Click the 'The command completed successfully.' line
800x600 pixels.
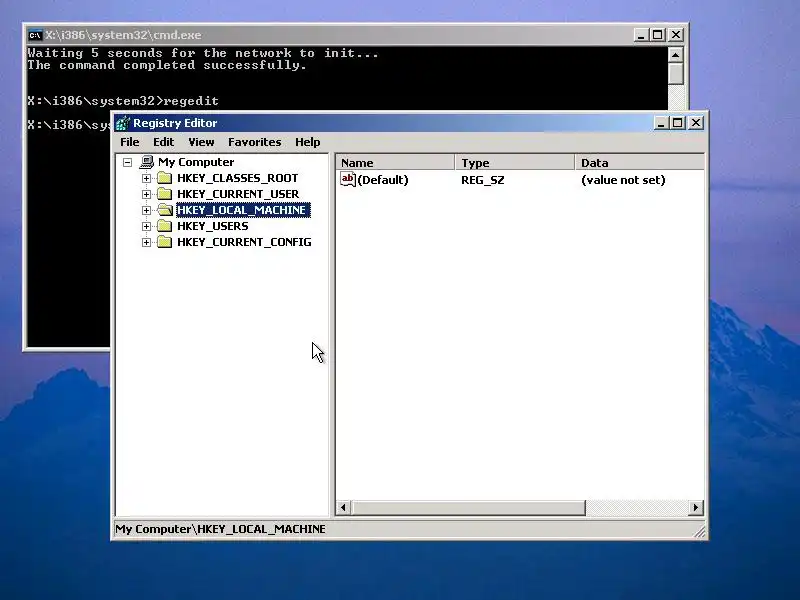point(167,65)
